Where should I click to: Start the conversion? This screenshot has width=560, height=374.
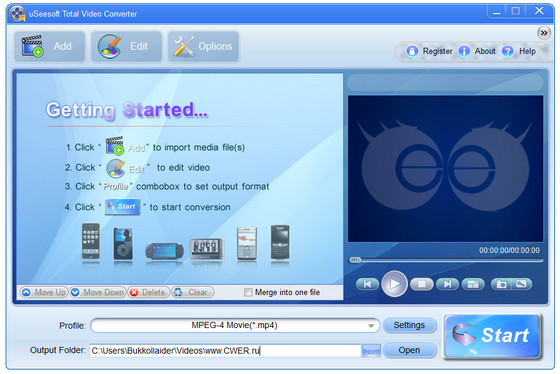(x=492, y=336)
